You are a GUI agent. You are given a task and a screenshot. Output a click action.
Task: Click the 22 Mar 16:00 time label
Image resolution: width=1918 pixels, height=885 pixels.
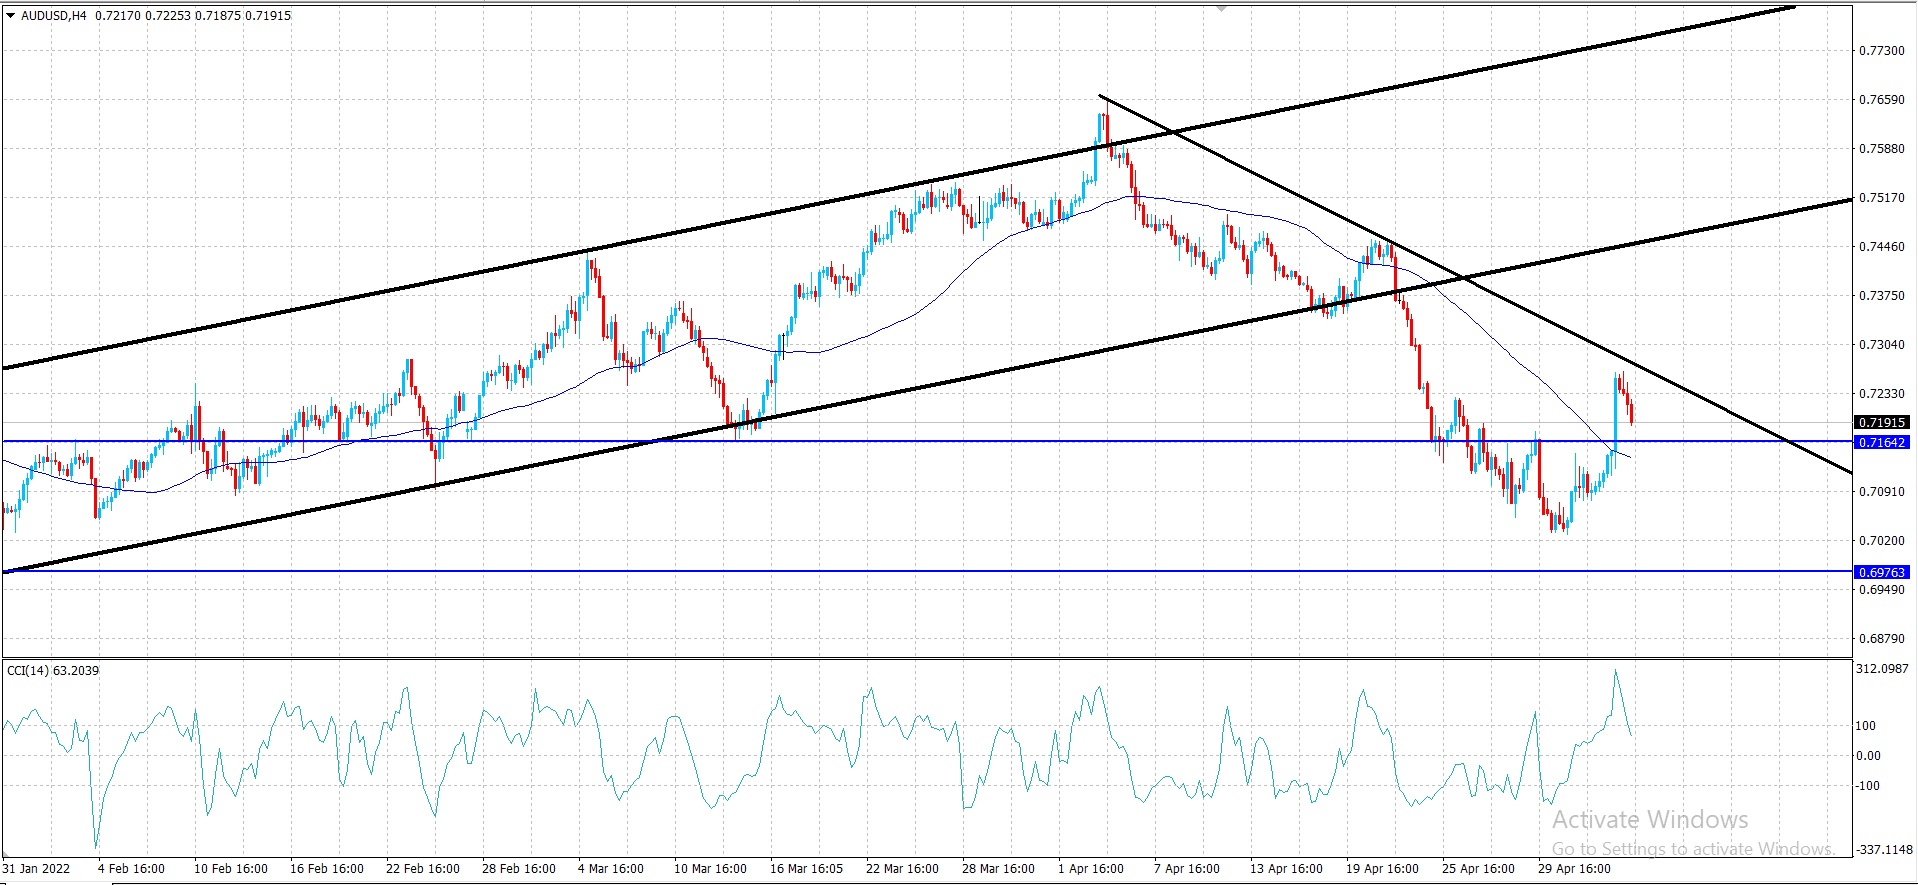point(902,868)
